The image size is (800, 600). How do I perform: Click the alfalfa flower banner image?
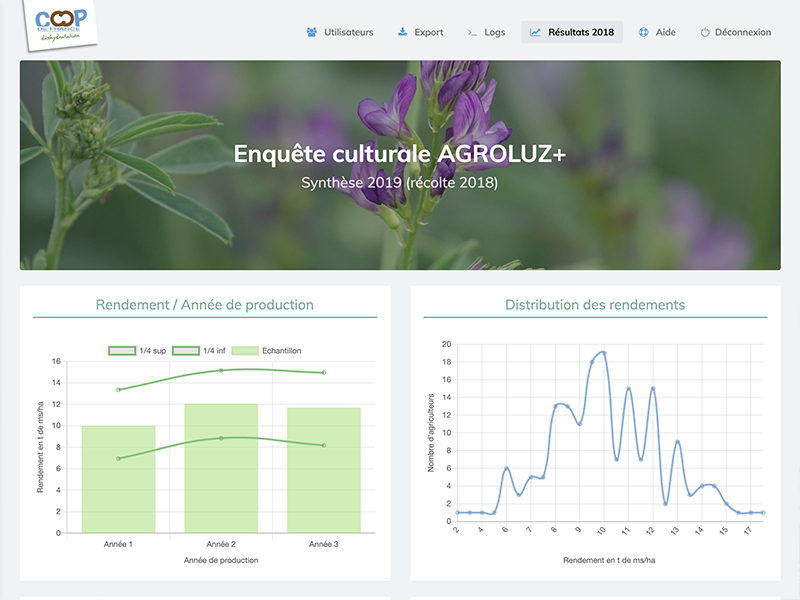click(400, 165)
